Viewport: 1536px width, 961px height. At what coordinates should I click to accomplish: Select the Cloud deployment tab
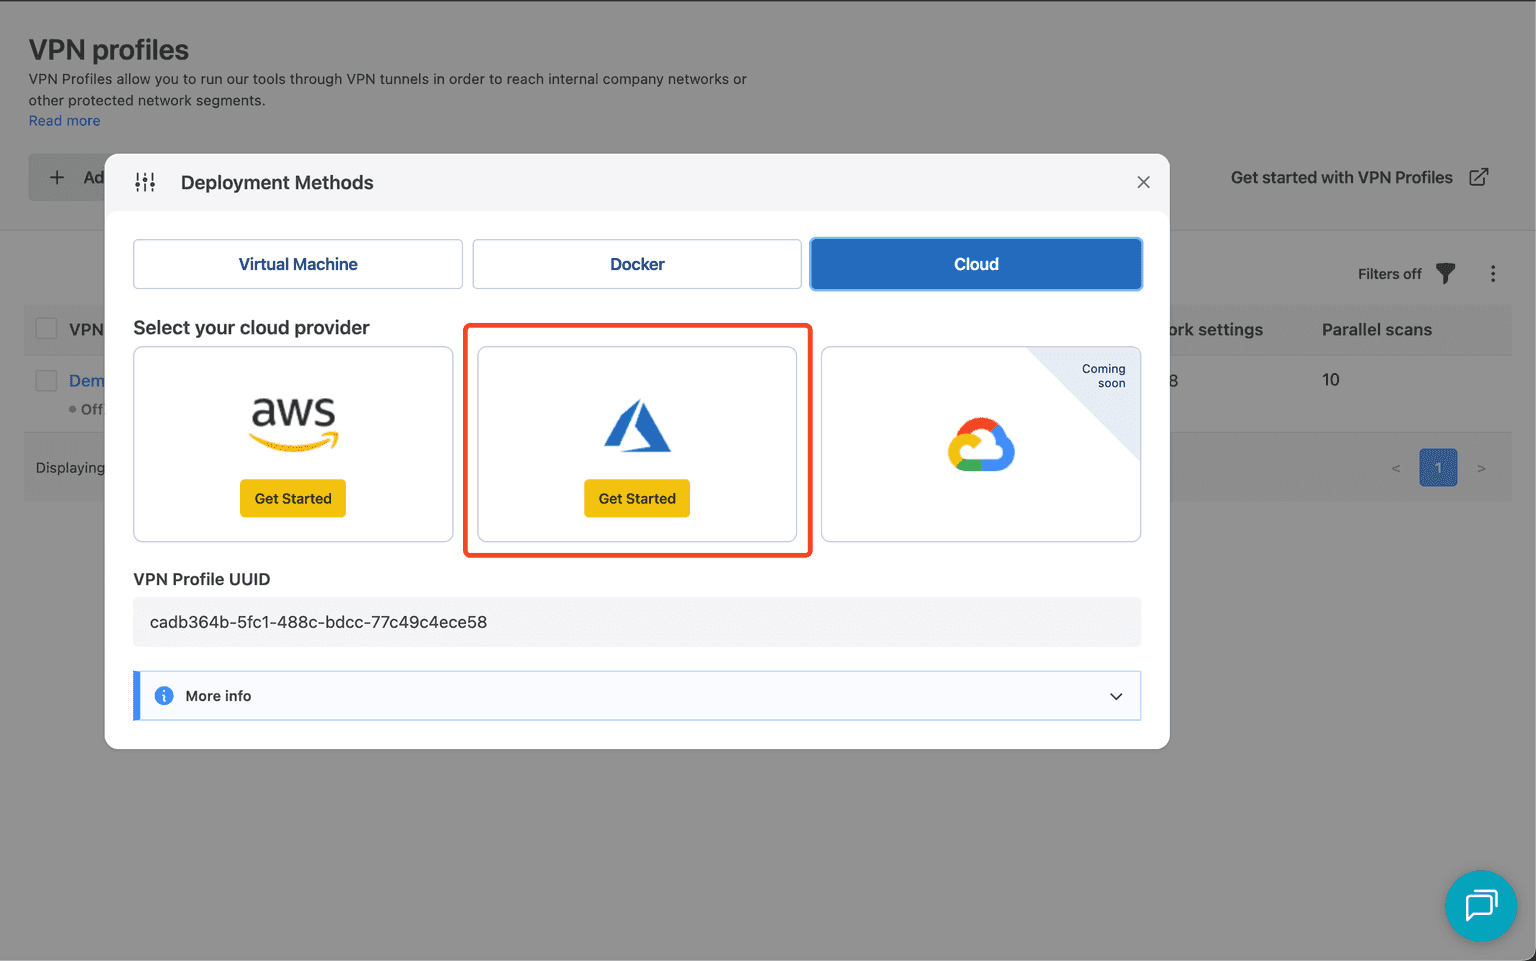976,264
